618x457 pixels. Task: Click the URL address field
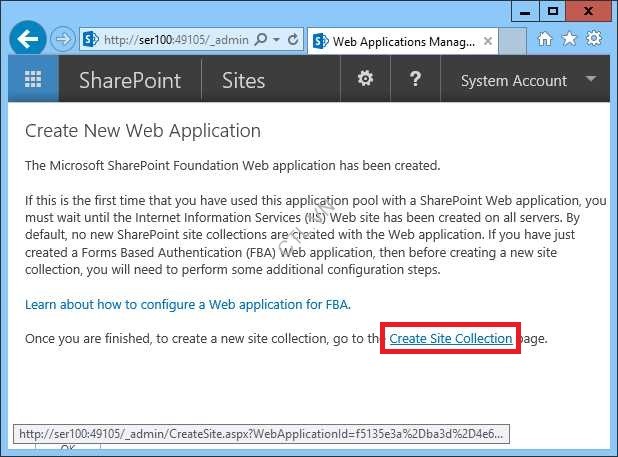tap(175, 41)
